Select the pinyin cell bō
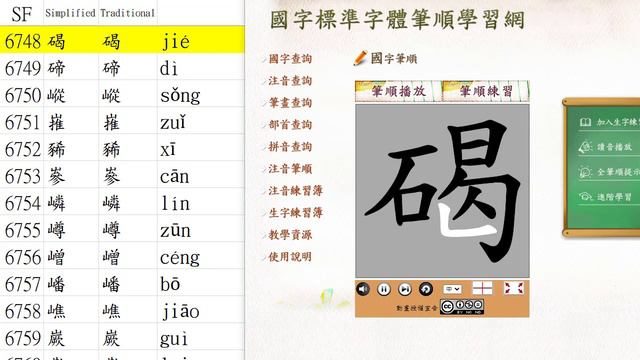This screenshot has width=640, height=360. pos(201,283)
